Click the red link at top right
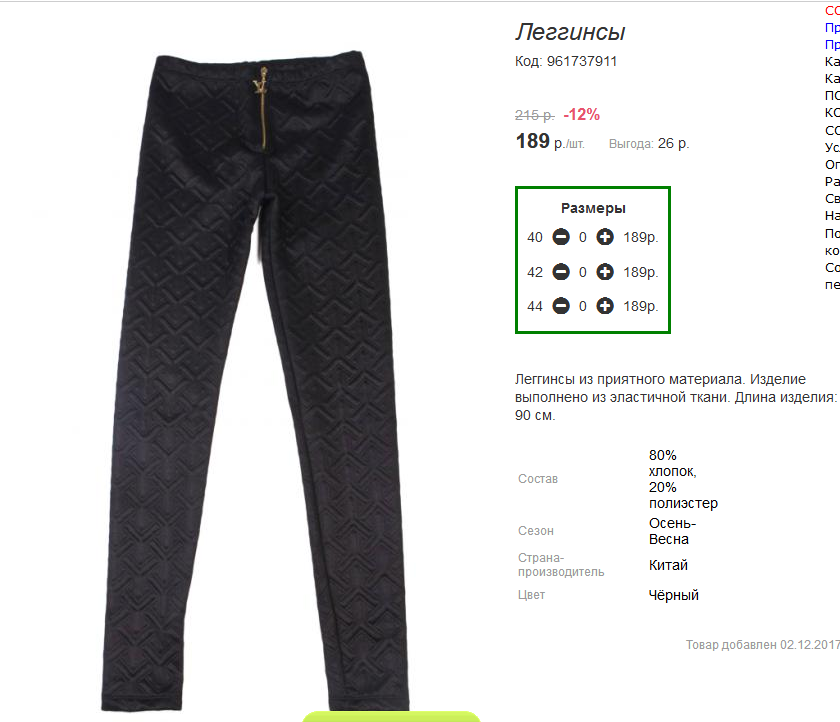This screenshot has height=722, width=840. pos(832,11)
